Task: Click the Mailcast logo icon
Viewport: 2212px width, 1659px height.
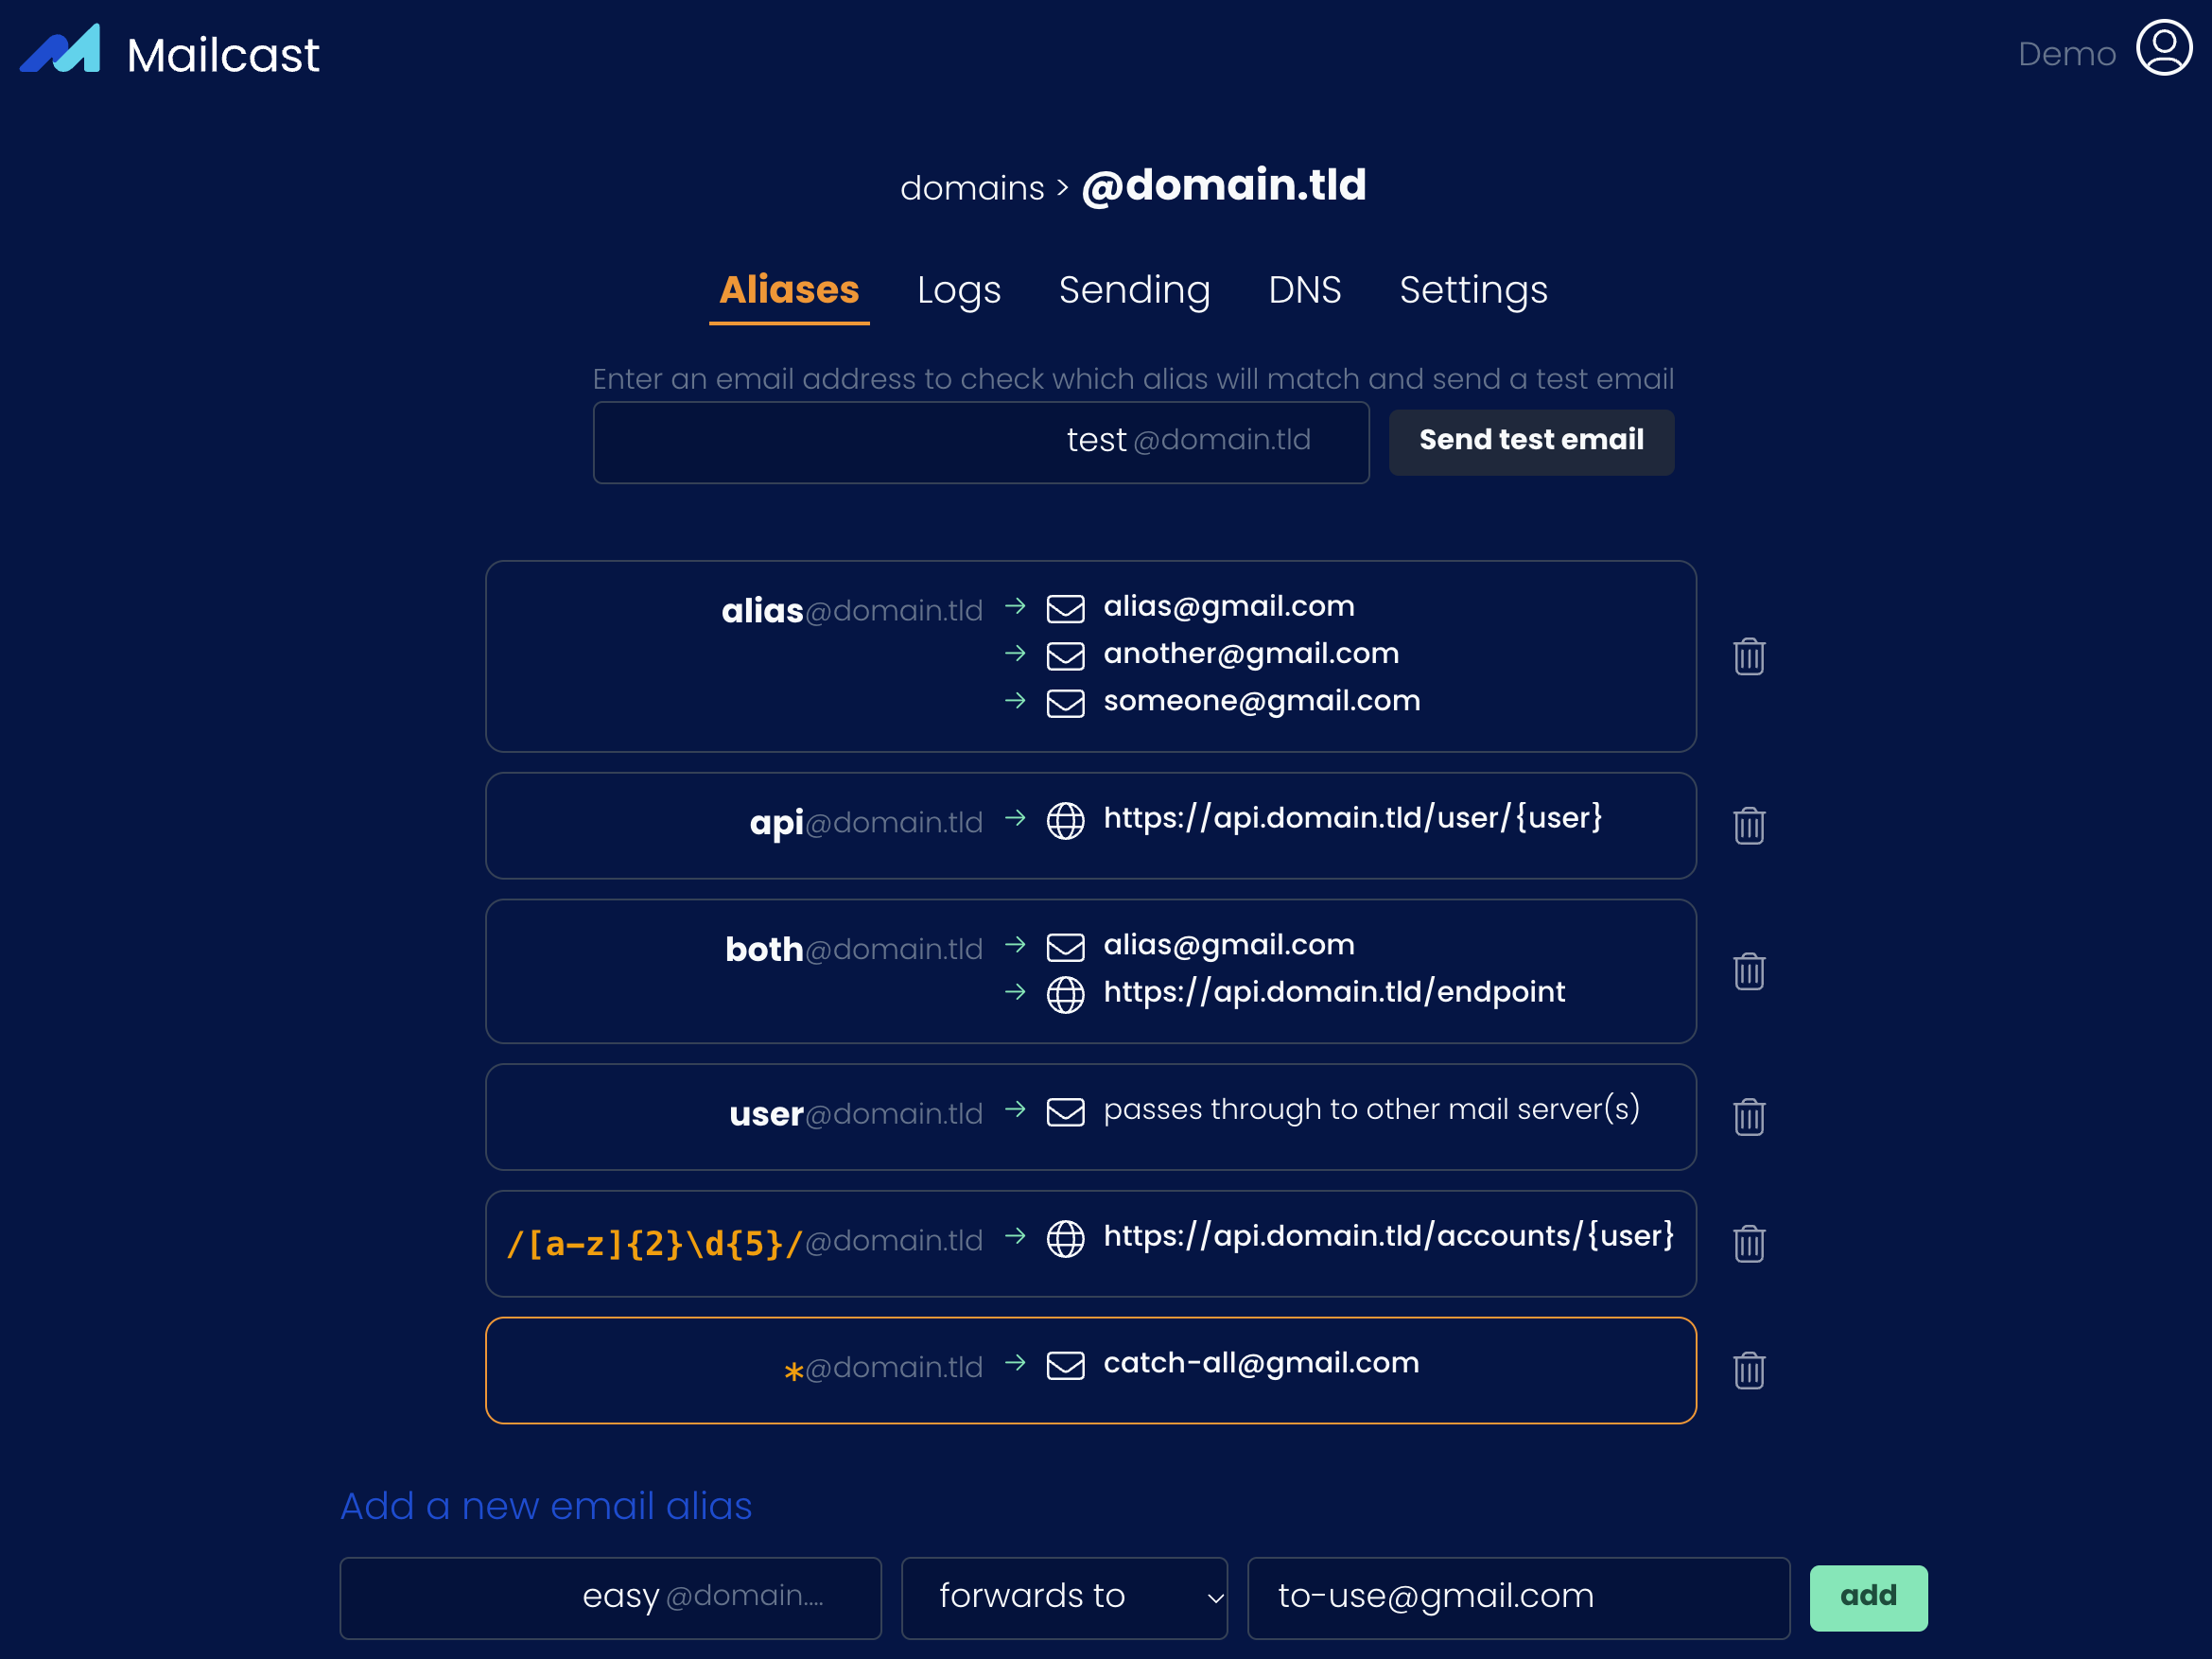Action: click(60, 50)
